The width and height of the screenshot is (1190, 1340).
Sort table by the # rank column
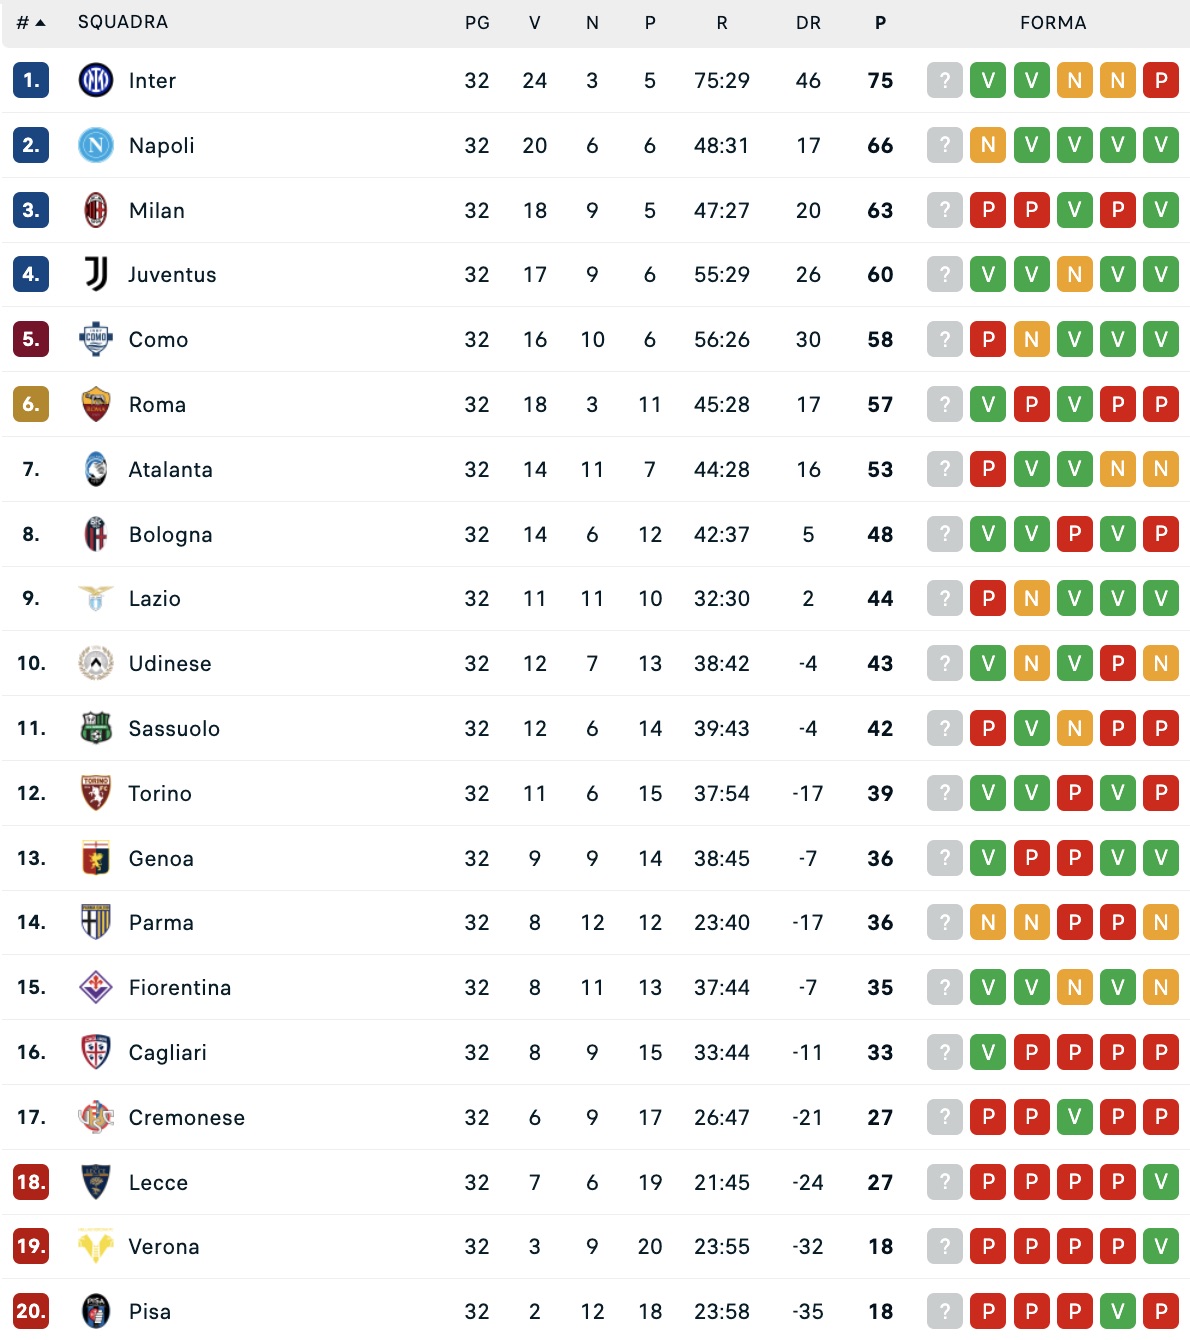click(x=31, y=22)
